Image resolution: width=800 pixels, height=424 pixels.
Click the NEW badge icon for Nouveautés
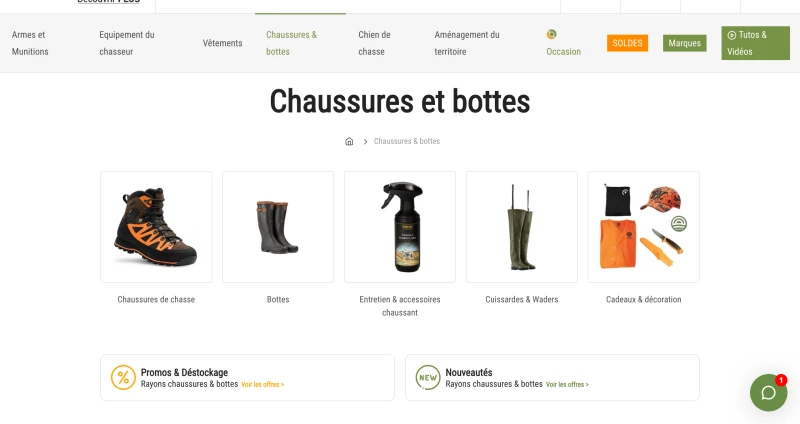428,378
